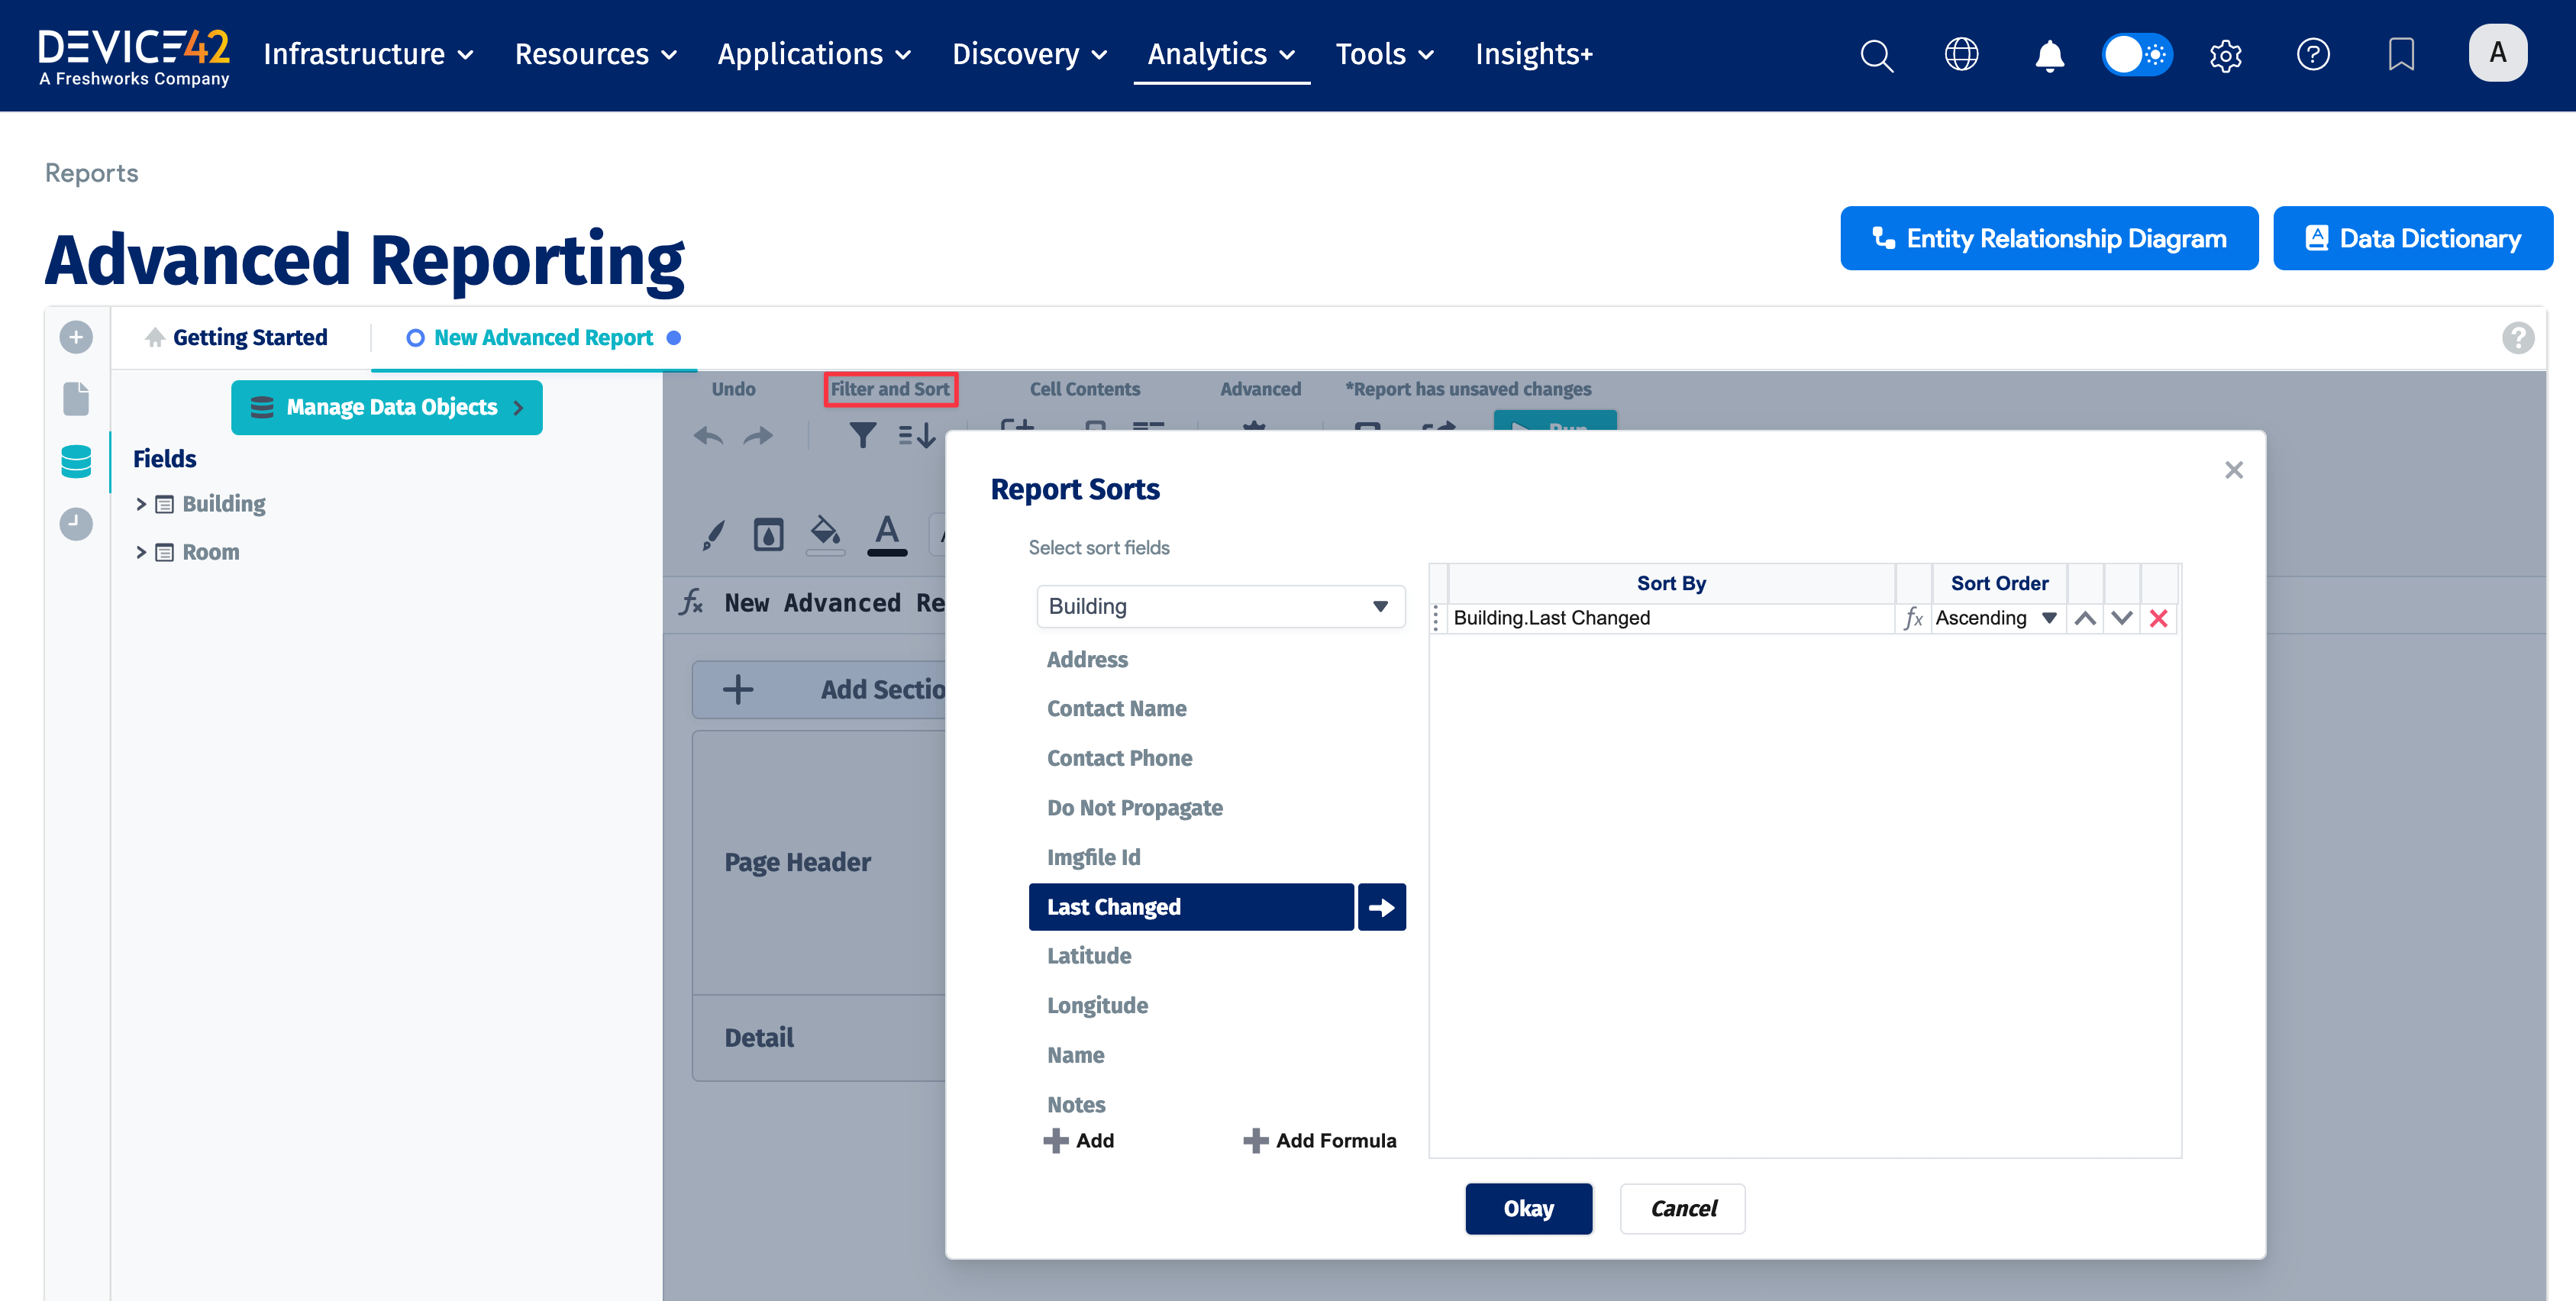This screenshot has height=1301, width=2576.
Task: Change the Ascending sort order dropdown
Action: 1996,618
